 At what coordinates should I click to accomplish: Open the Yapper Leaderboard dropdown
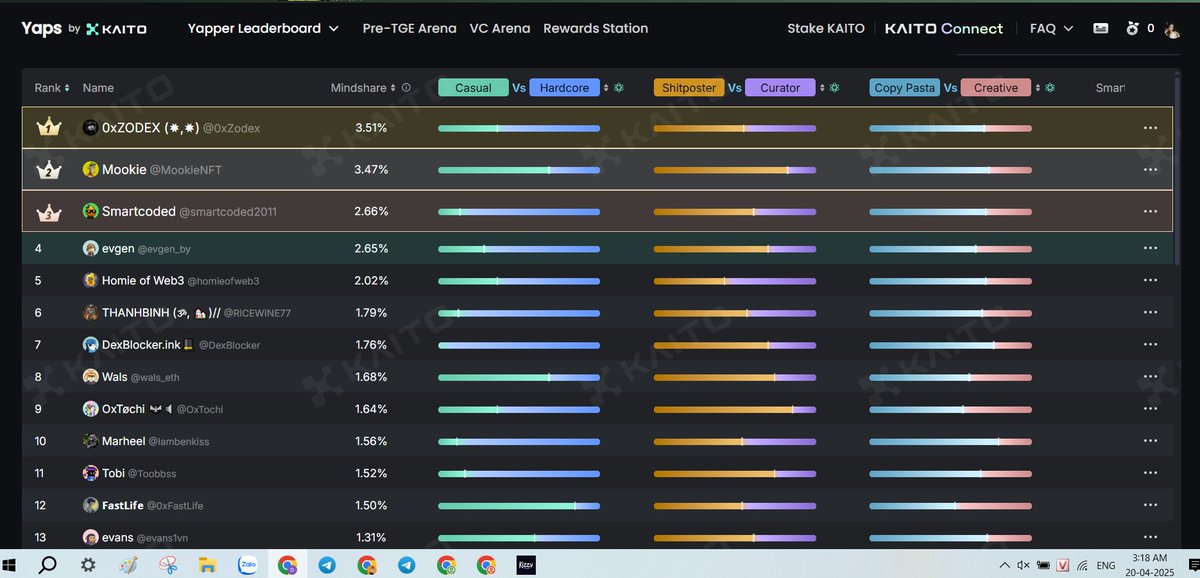coord(263,28)
